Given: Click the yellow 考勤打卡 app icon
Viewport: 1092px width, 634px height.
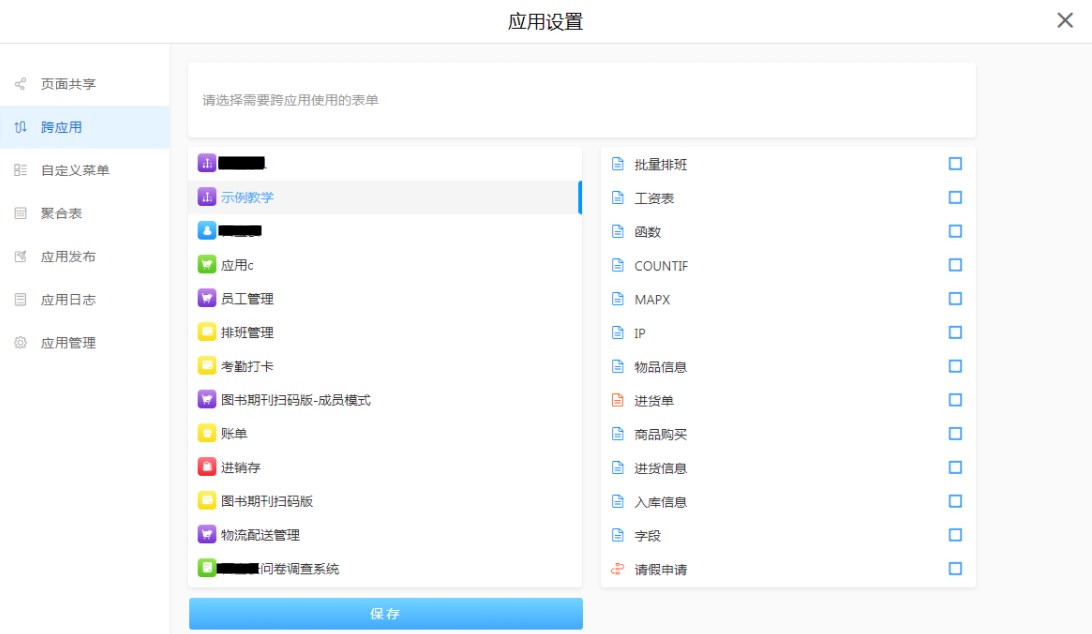Looking at the screenshot, I should (x=207, y=366).
